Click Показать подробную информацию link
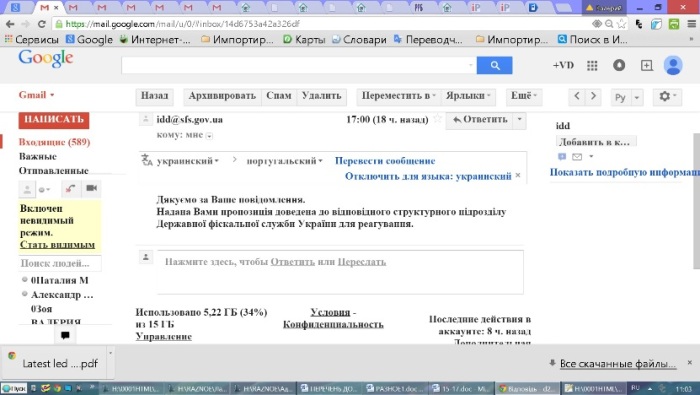 pos(625,172)
